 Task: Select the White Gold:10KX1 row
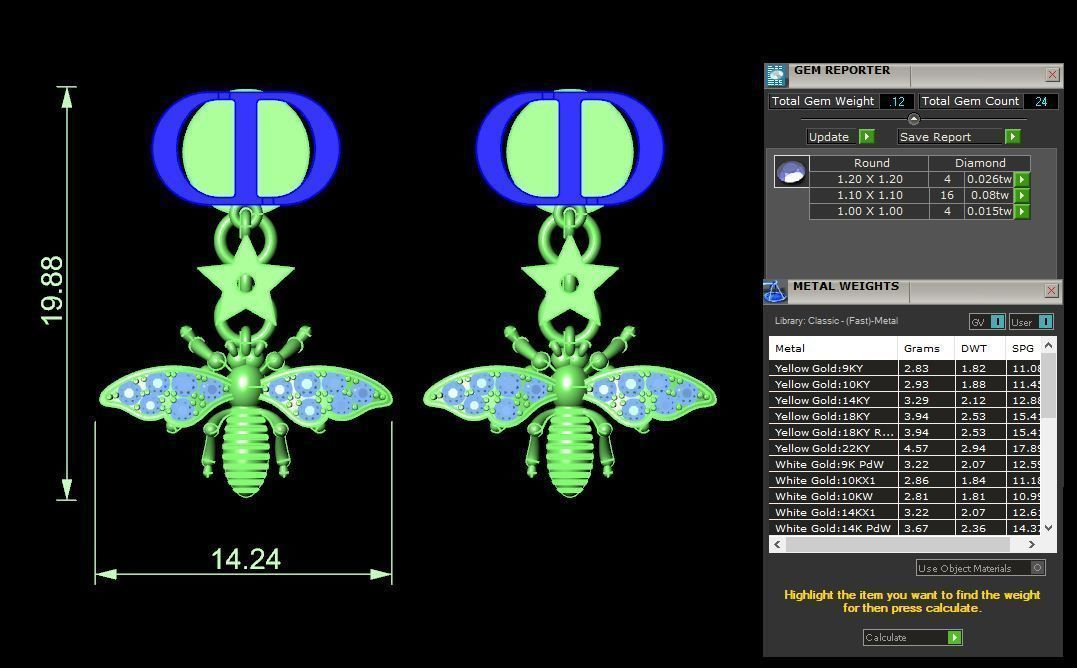click(x=905, y=481)
